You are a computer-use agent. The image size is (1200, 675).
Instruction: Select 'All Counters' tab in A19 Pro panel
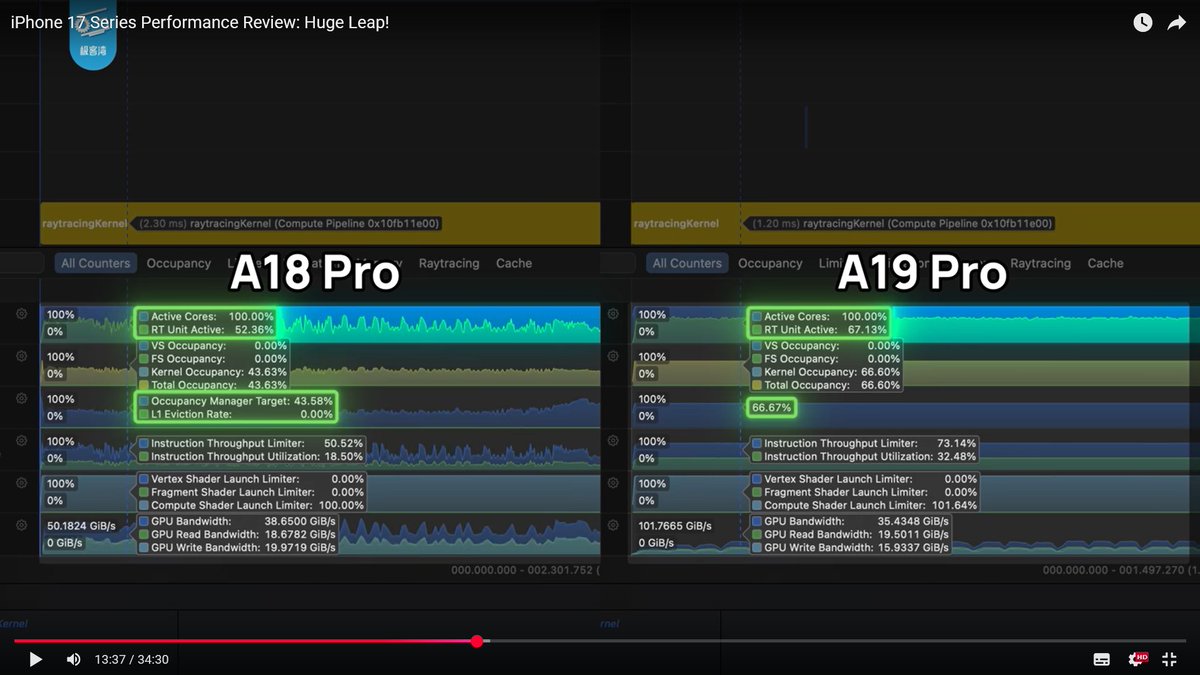pyautogui.click(x=687, y=263)
